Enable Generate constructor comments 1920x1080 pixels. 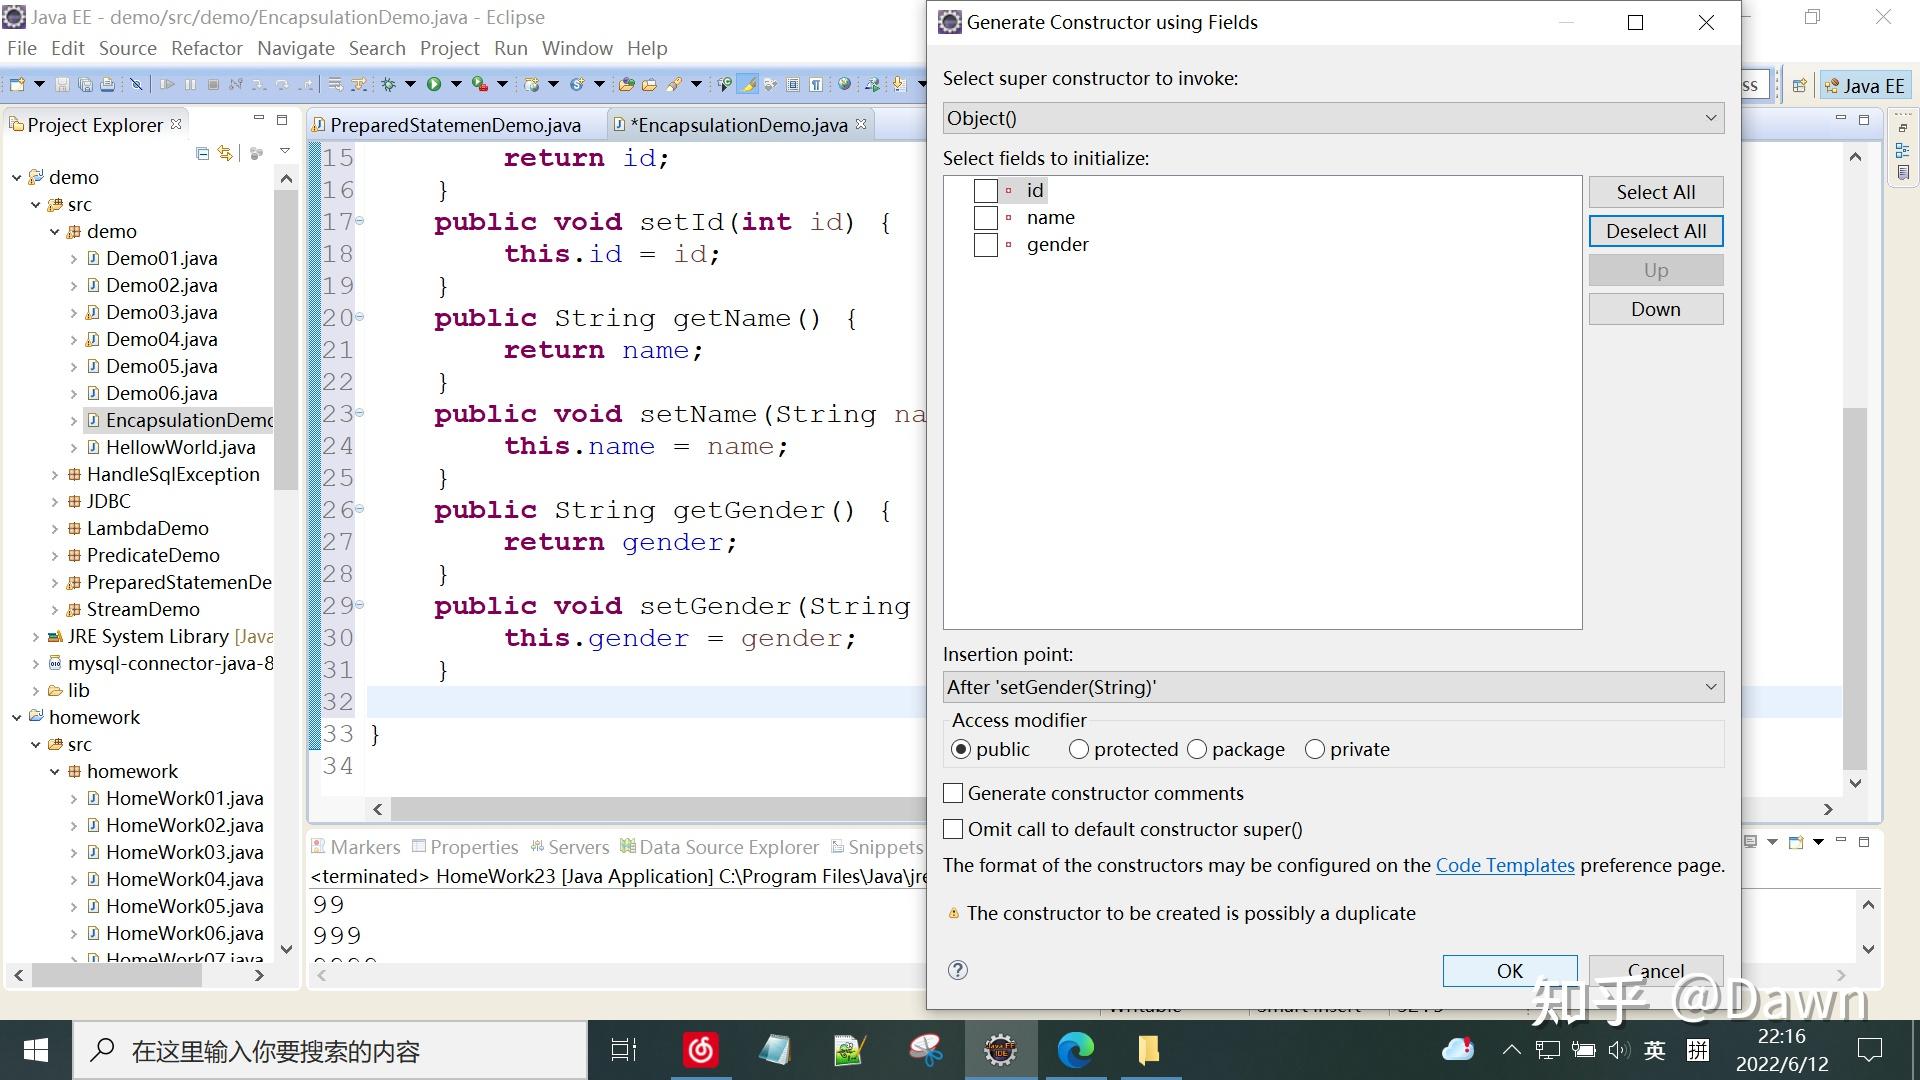pyautogui.click(x=953, y=793)
